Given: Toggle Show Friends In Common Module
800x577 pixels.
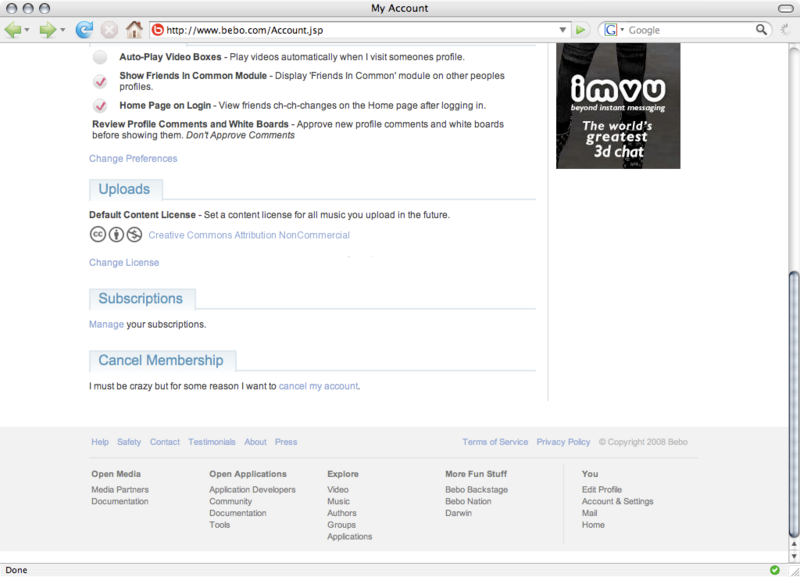Looking at the screenshot, I should [x=100, y=81].
